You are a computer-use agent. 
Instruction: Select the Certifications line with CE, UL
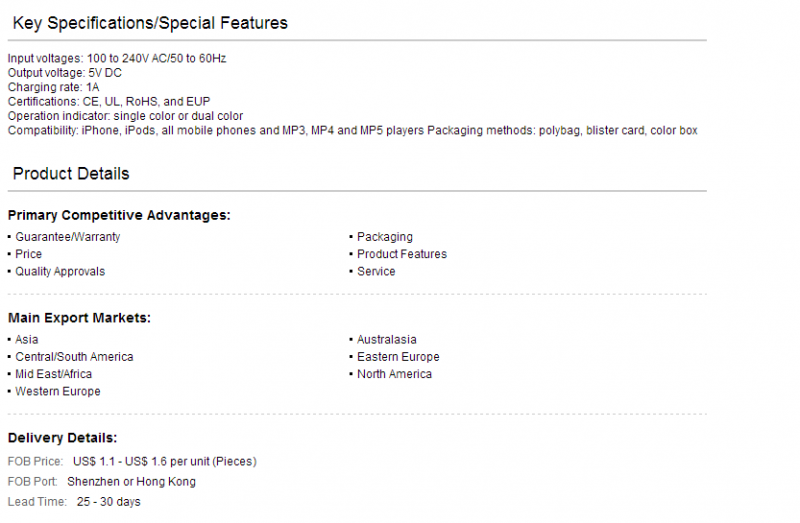[x=109, y=101]
